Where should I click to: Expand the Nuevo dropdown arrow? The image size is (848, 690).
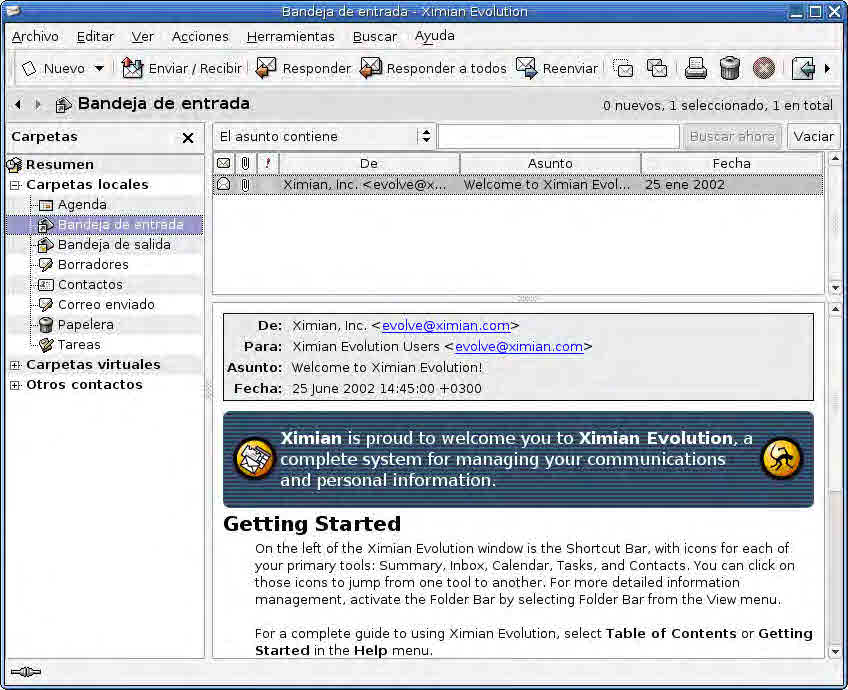click(x=99, y=69)
